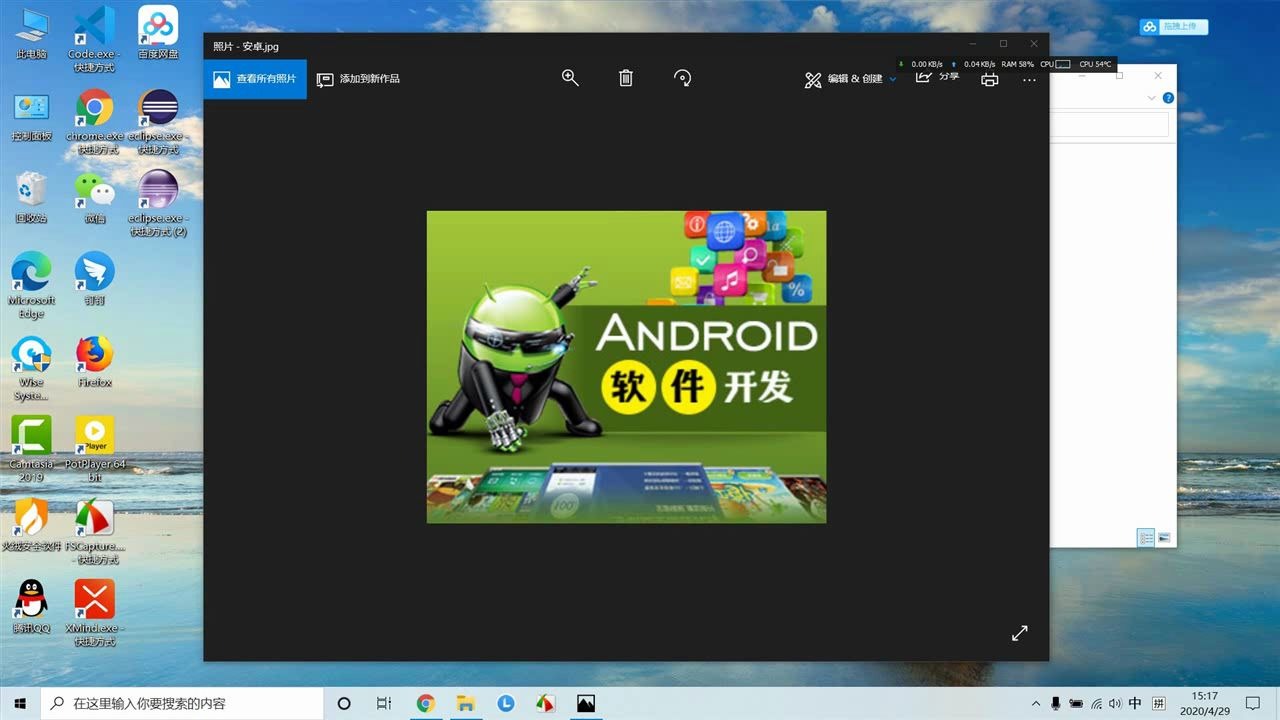Click the 拖拽上传 upload button

(1173, 27)
